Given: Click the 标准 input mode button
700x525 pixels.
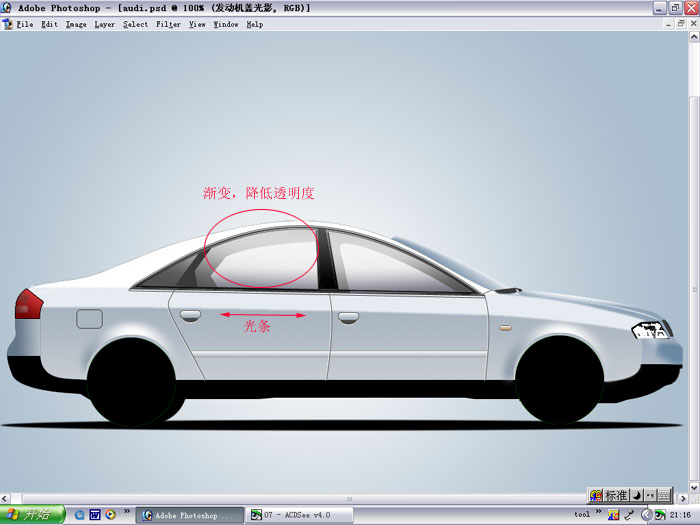Looking at the screenshot, I should point(616,495).
